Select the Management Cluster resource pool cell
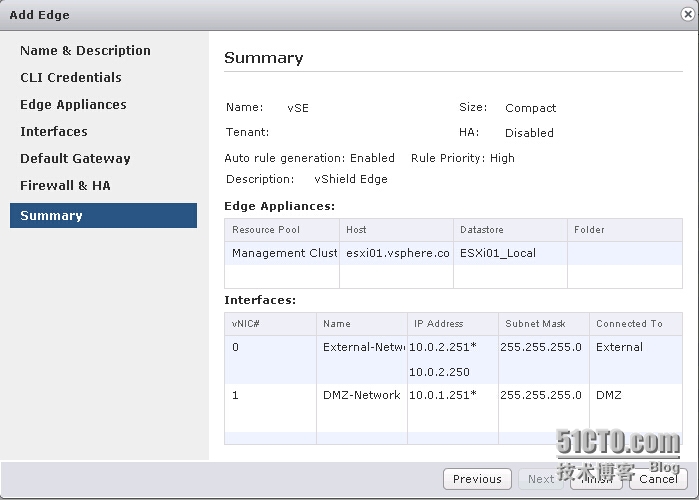 coord(282,253)
